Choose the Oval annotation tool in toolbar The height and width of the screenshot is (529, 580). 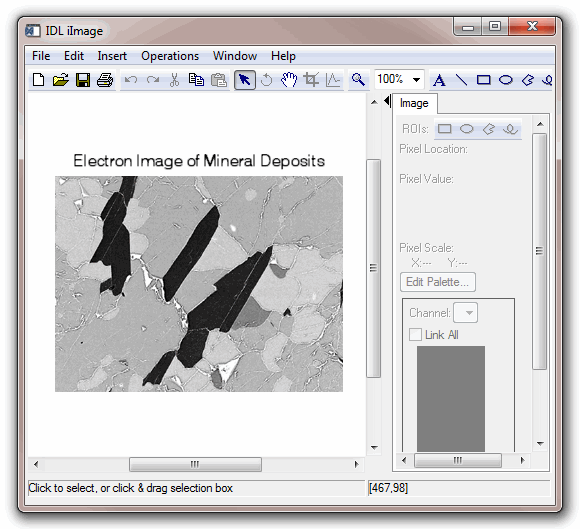pyautogui.click(x=506, y=80)
